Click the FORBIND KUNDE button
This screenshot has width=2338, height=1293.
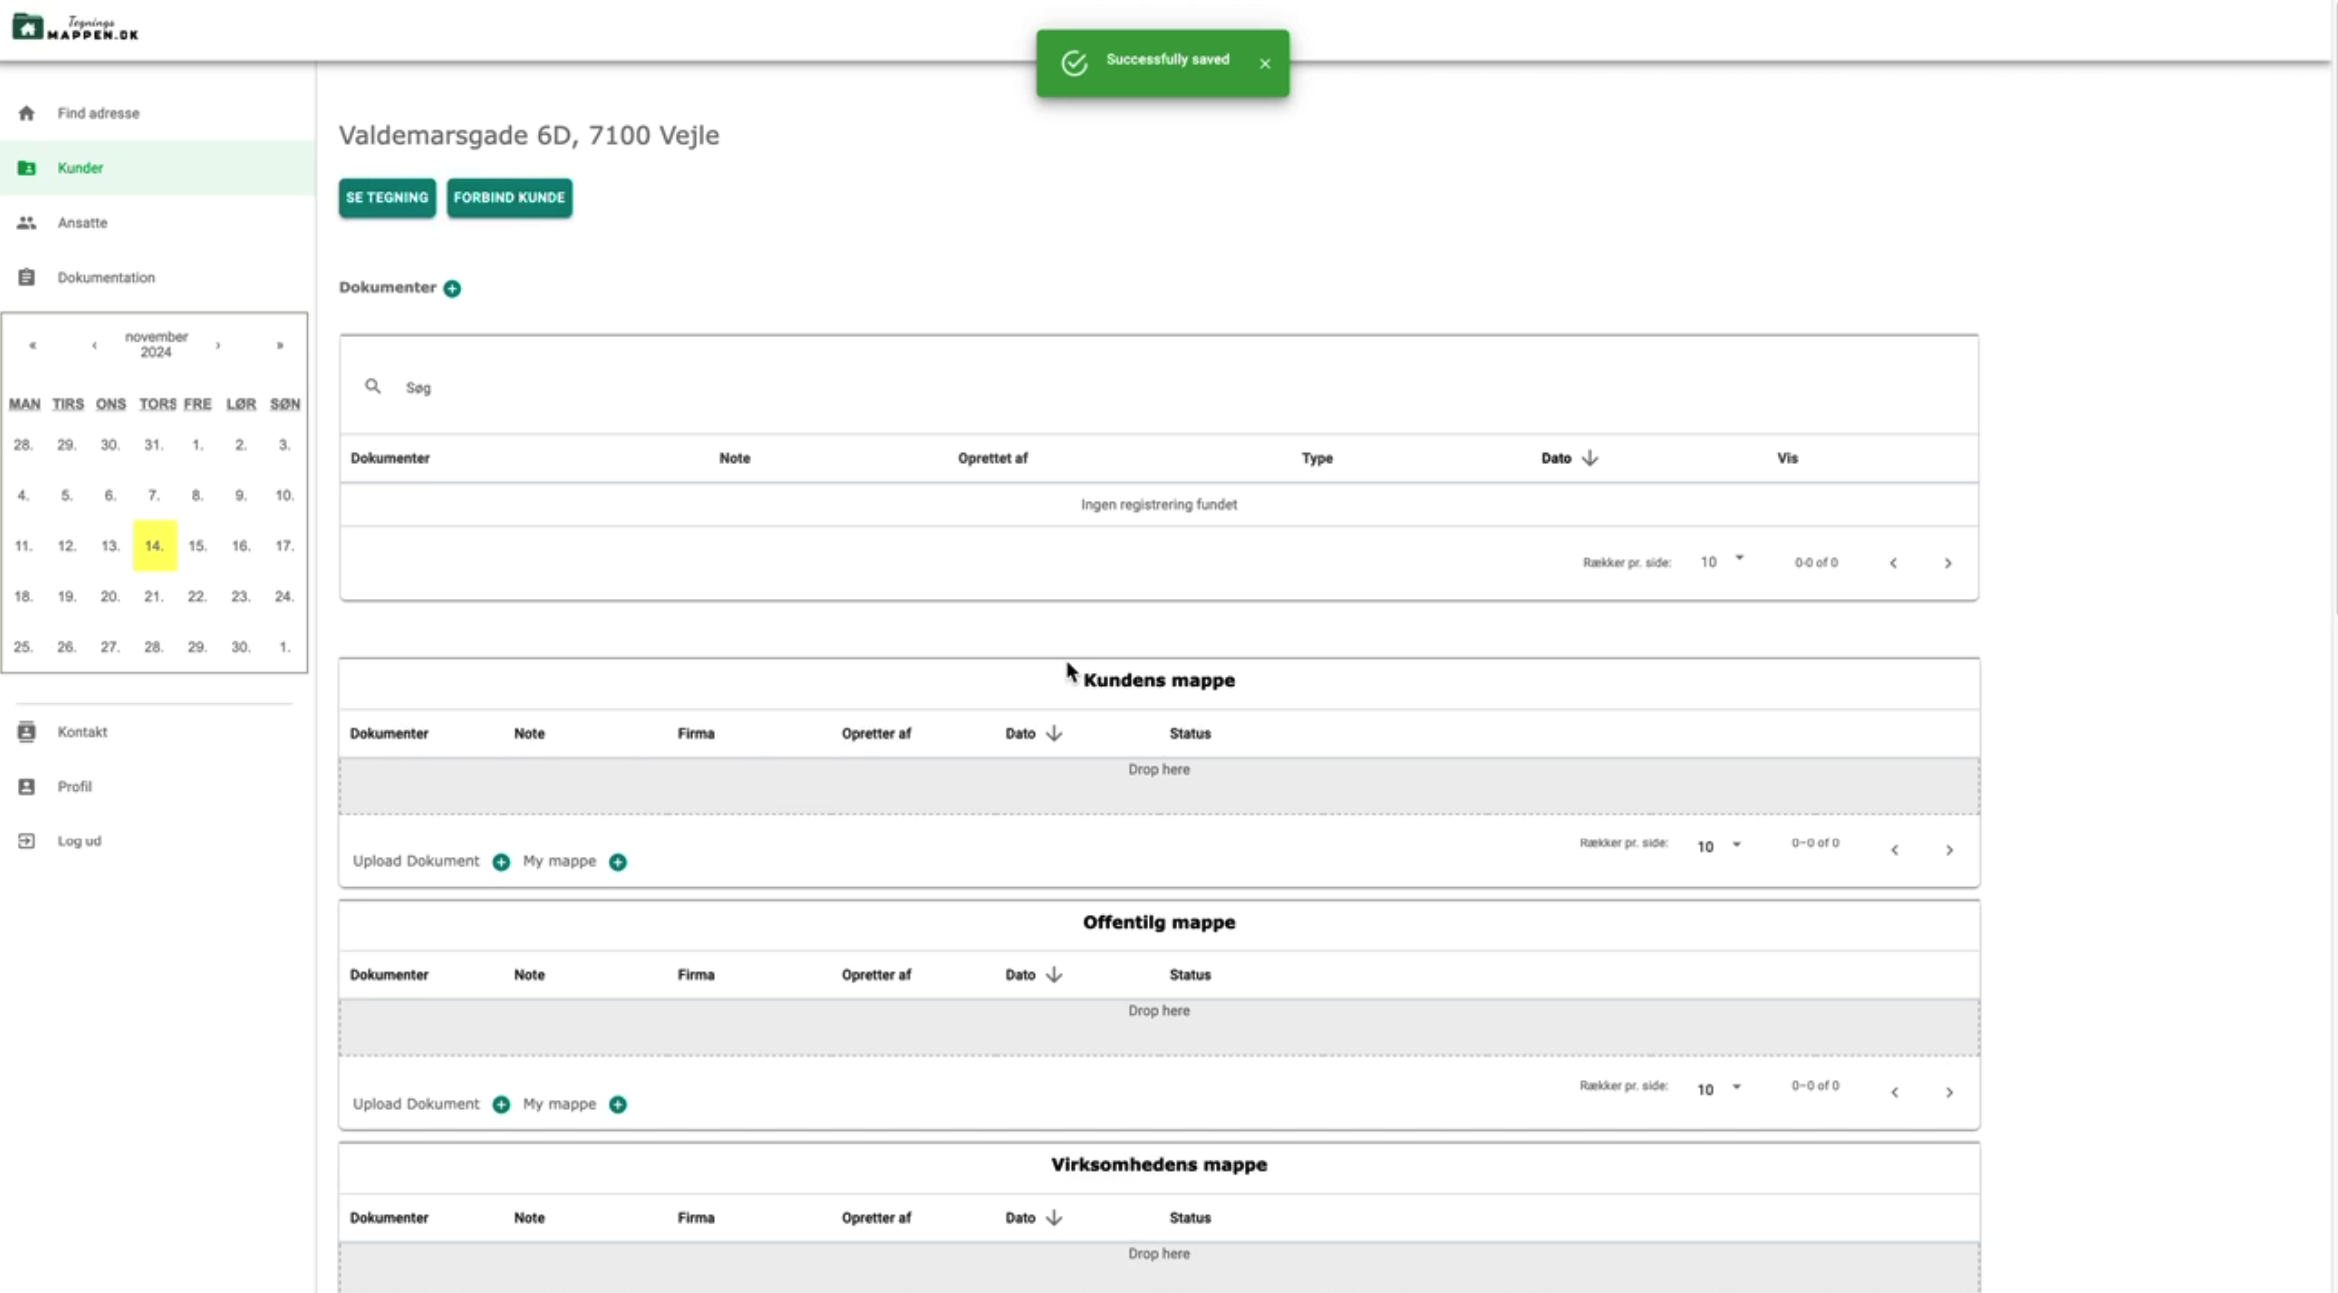pyautogui.click(x=509, y=198)
